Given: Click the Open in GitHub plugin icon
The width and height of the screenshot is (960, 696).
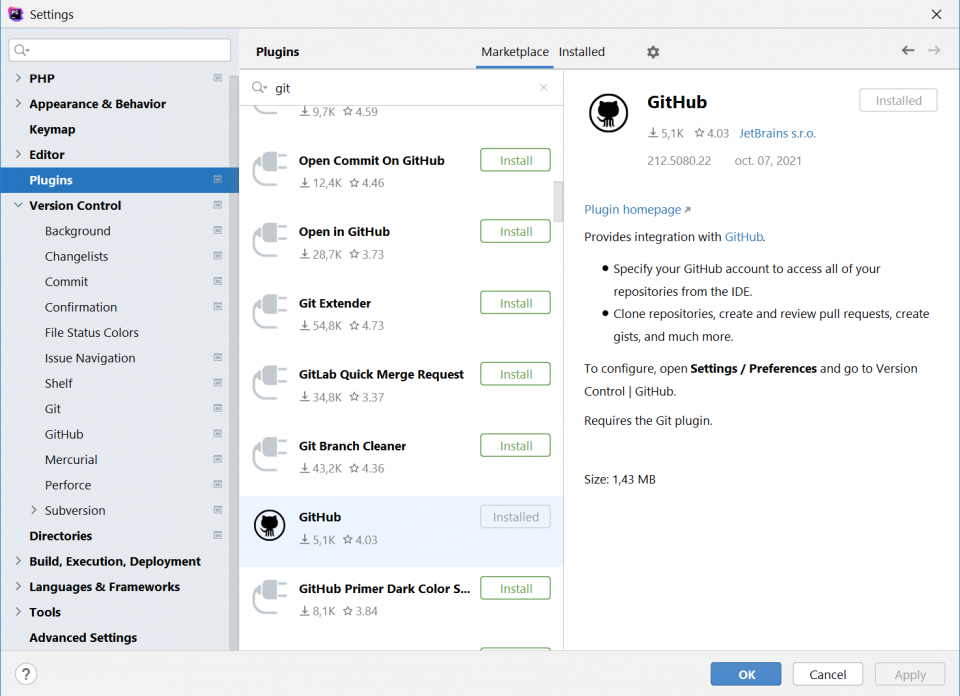Looking at the screenshot, I should point(270,240).
